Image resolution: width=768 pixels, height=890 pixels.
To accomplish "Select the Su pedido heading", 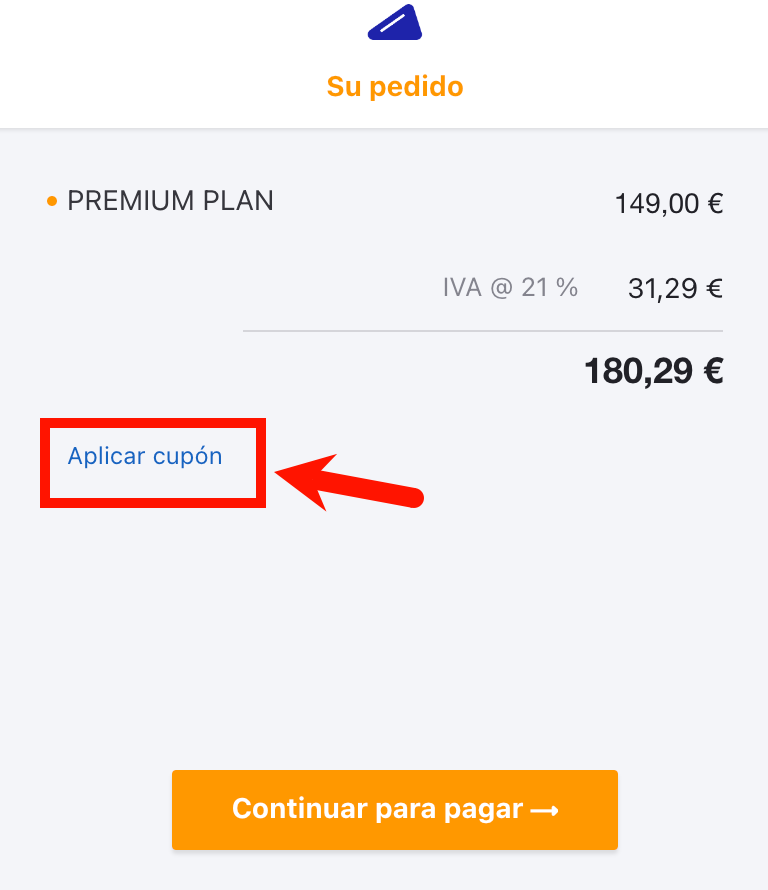I will click(395, 87).
